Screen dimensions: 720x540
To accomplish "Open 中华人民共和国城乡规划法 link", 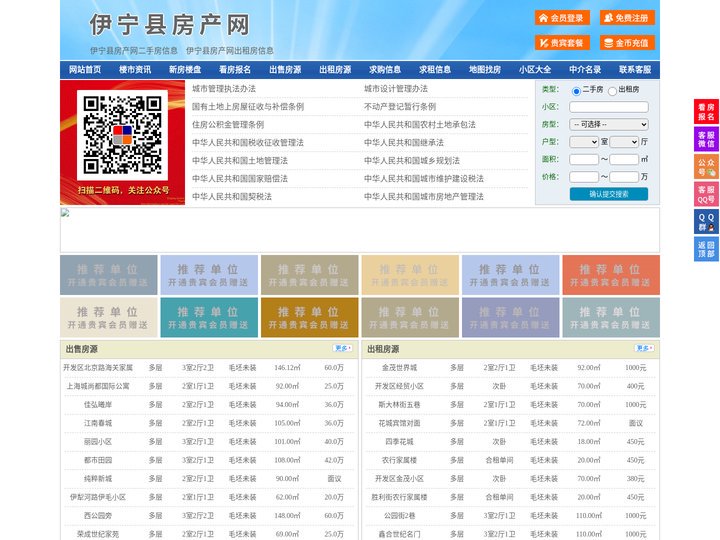I will [412, 160].
